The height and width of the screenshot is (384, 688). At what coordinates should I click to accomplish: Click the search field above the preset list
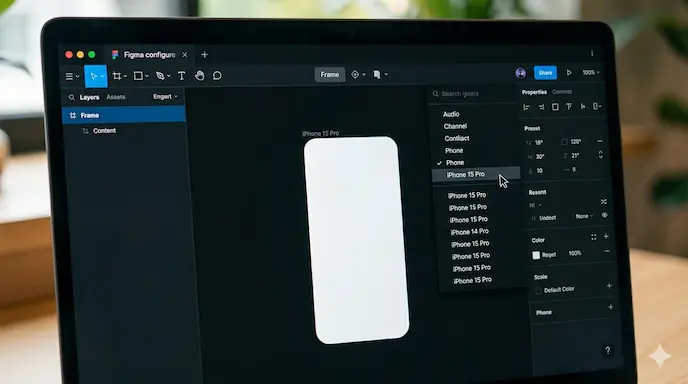click(x=472, y=94)
